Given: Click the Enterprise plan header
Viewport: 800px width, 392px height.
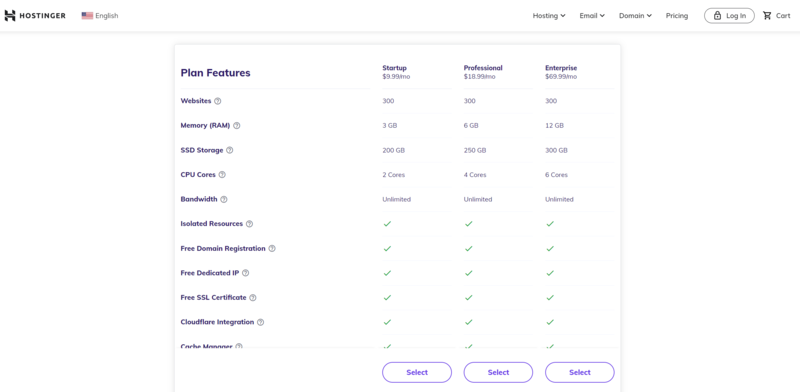Looking at the screenshot, I should pyautogui.click(x=561, y=67).
